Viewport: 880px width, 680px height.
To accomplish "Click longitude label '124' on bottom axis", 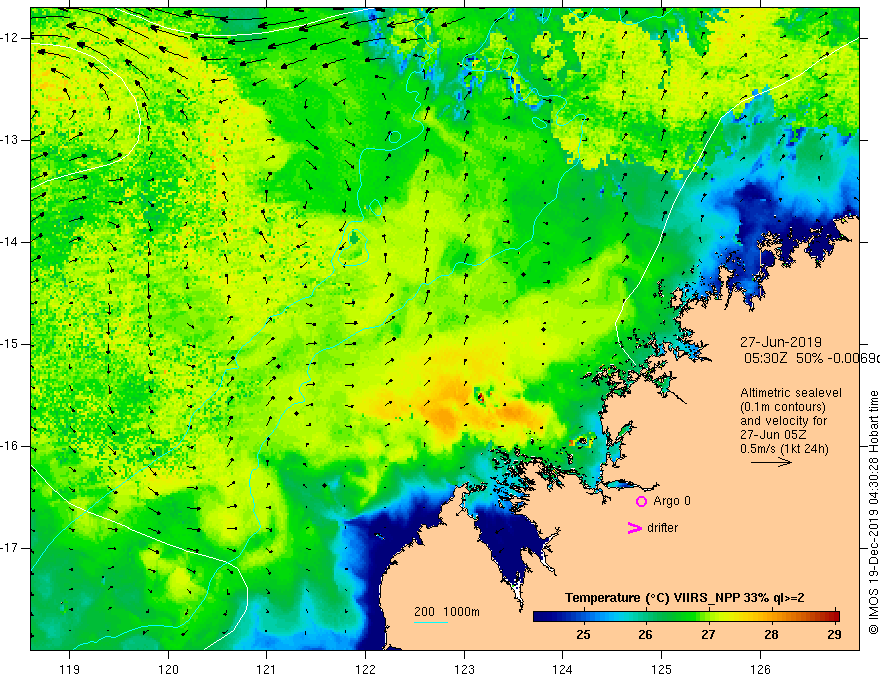I will 562,669.
